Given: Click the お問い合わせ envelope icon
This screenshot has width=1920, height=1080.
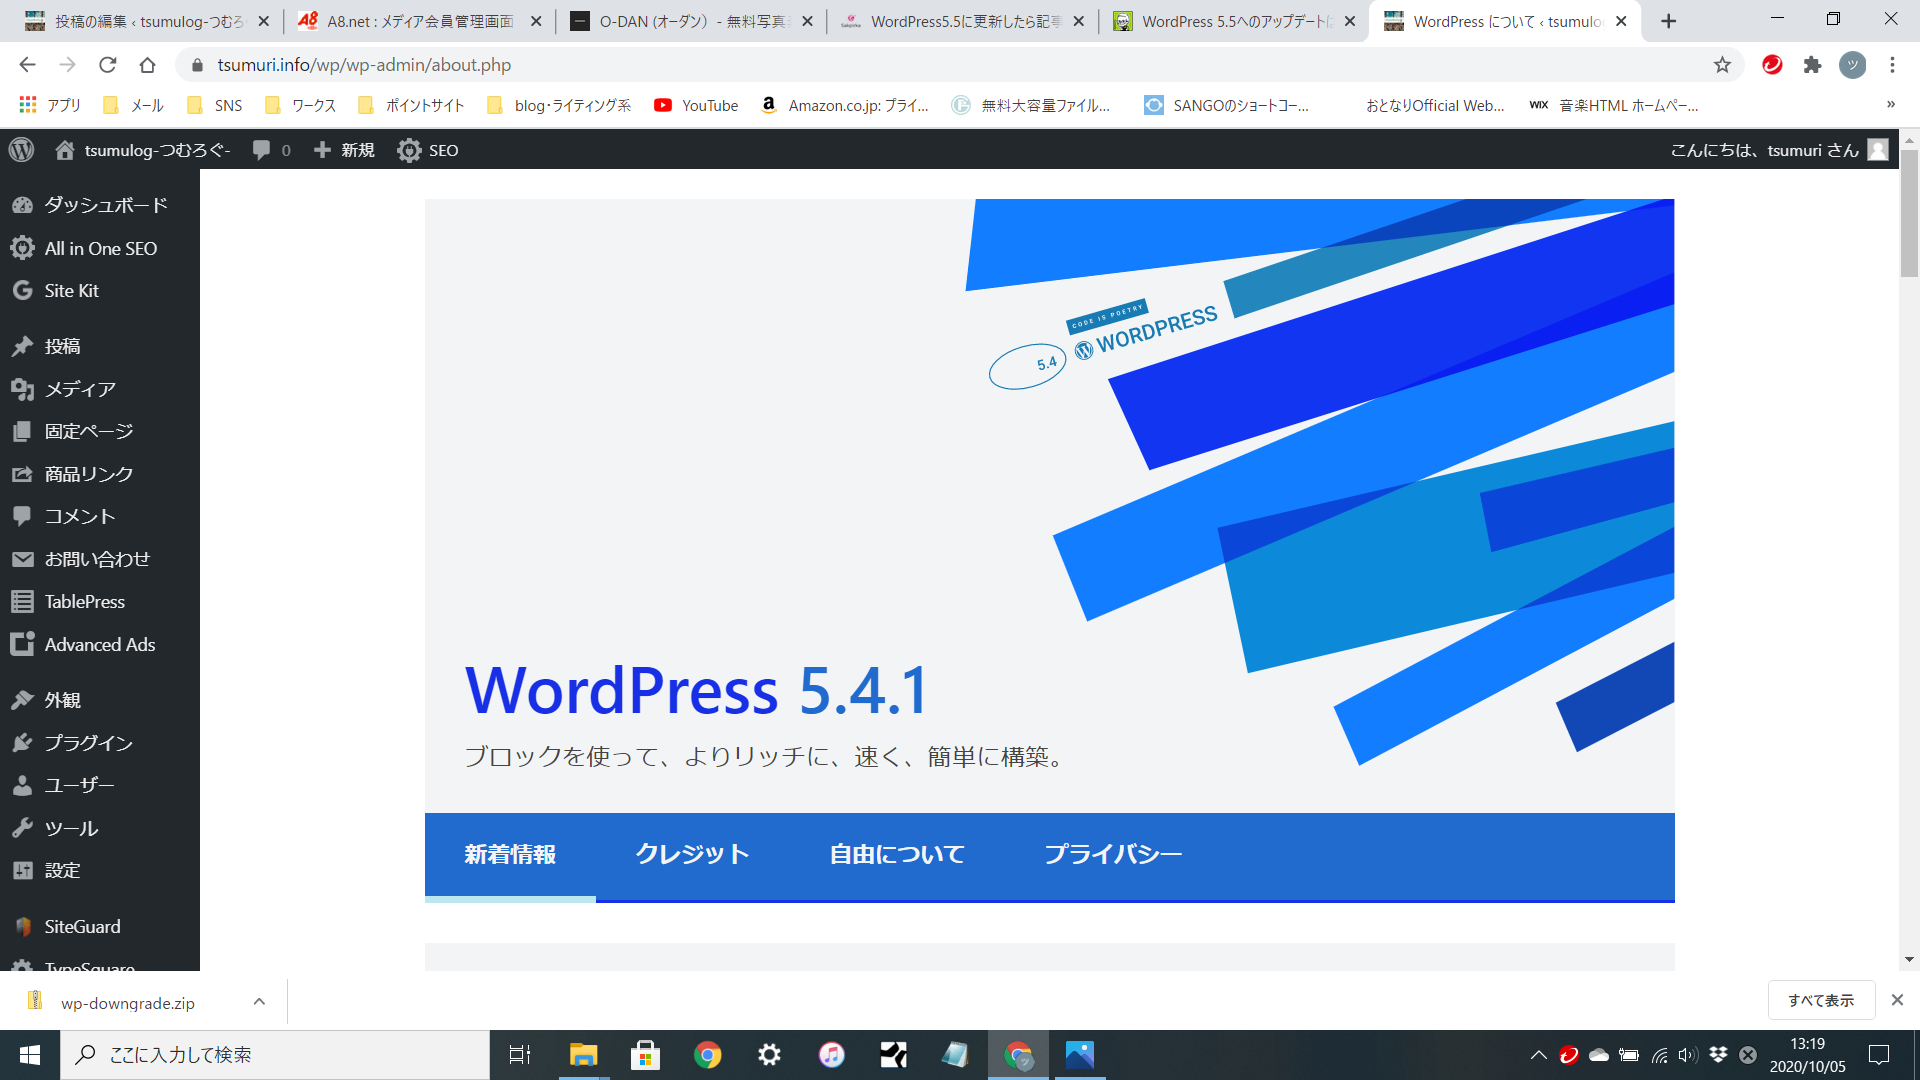Looking at the screenshot, I should 22,559.
